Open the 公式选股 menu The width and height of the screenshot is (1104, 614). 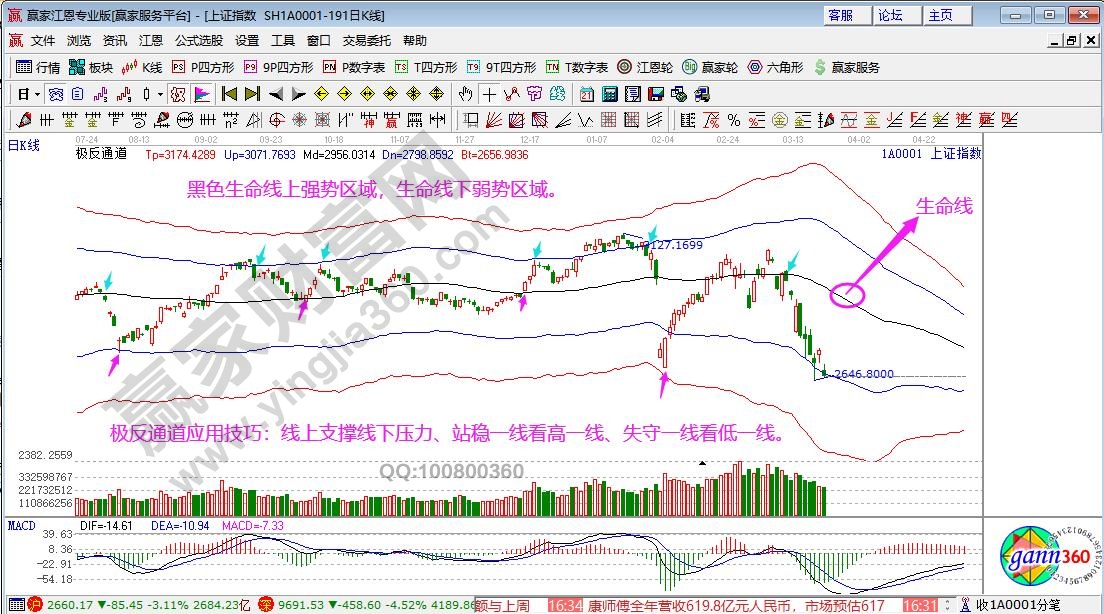pos(199,41)
